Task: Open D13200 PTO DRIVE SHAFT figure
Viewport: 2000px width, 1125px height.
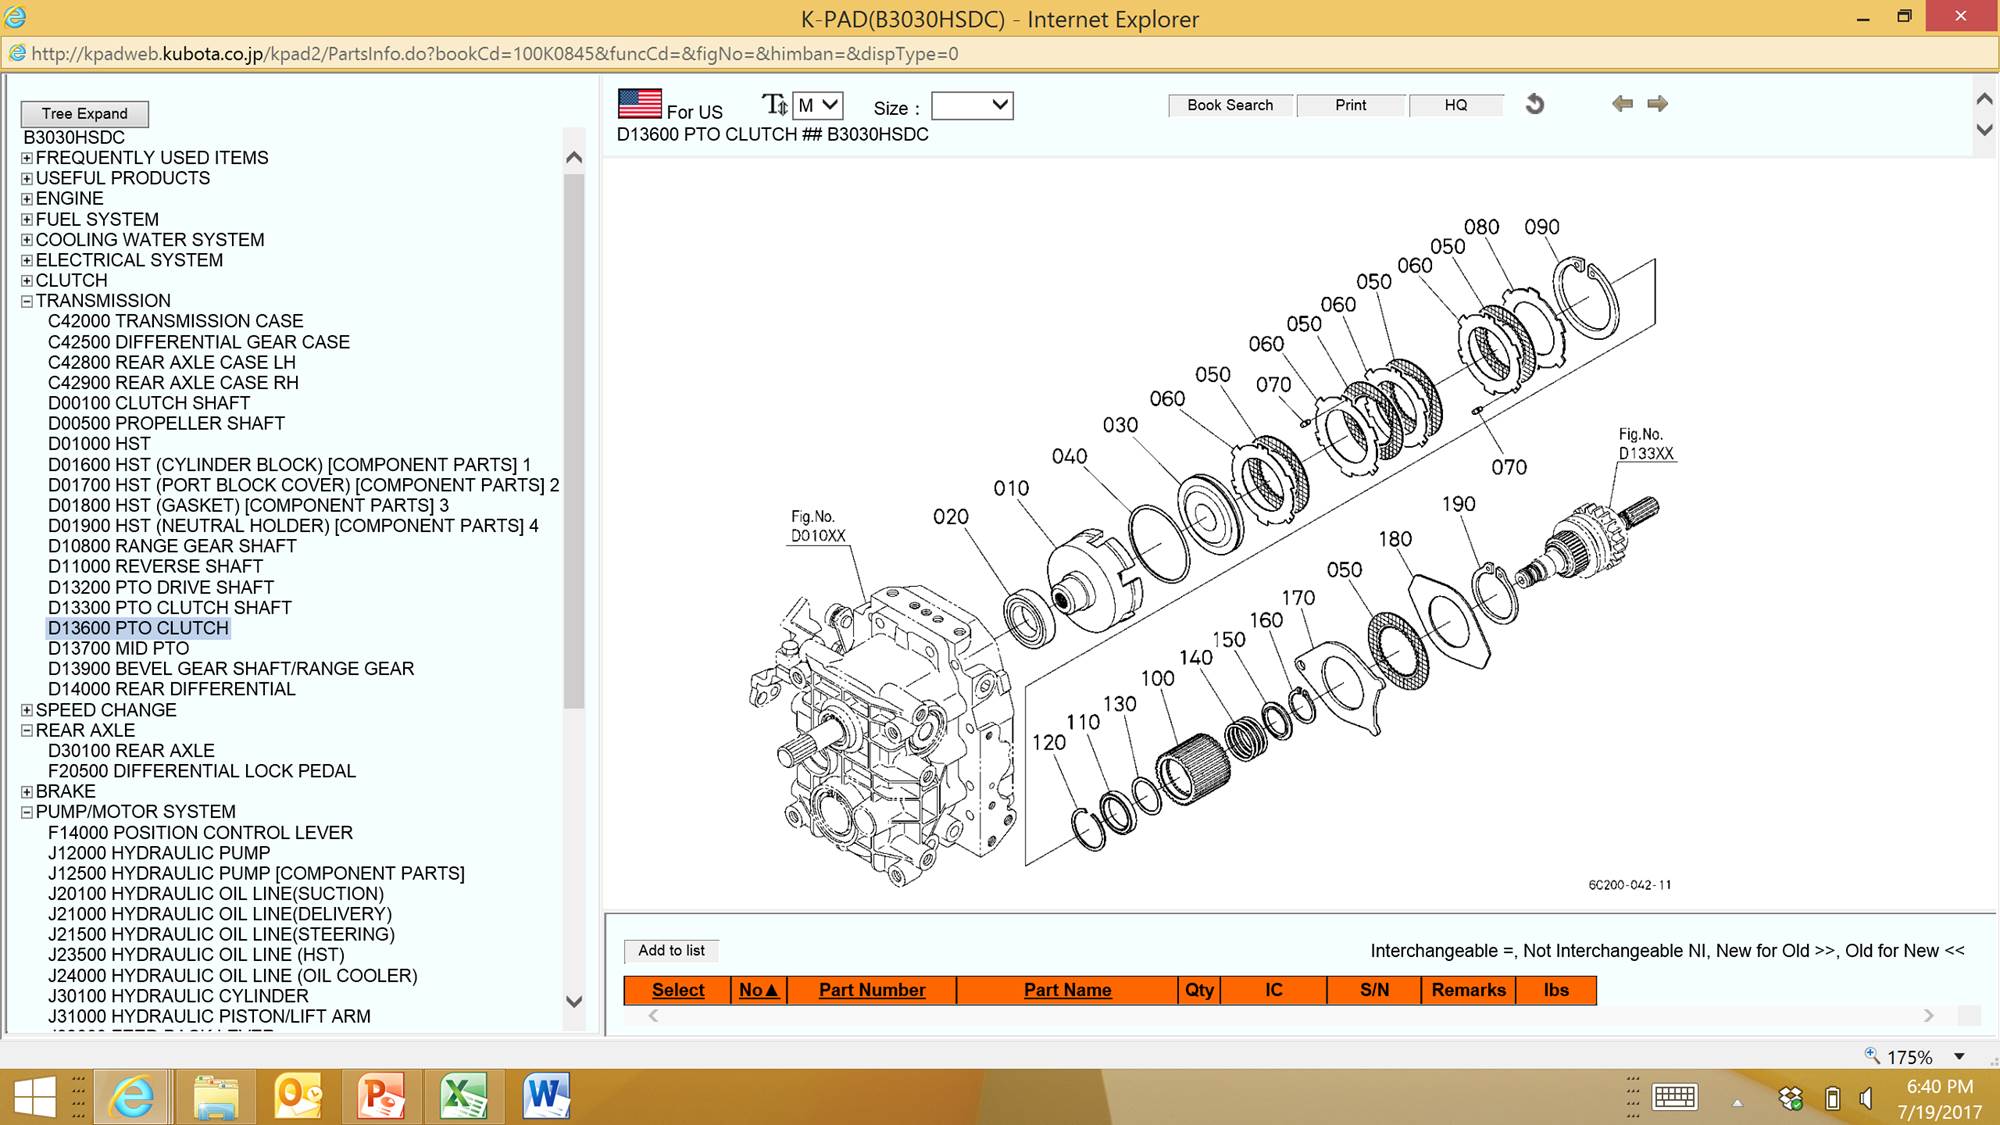Action: pyautogui.click(x=161, y=588)
